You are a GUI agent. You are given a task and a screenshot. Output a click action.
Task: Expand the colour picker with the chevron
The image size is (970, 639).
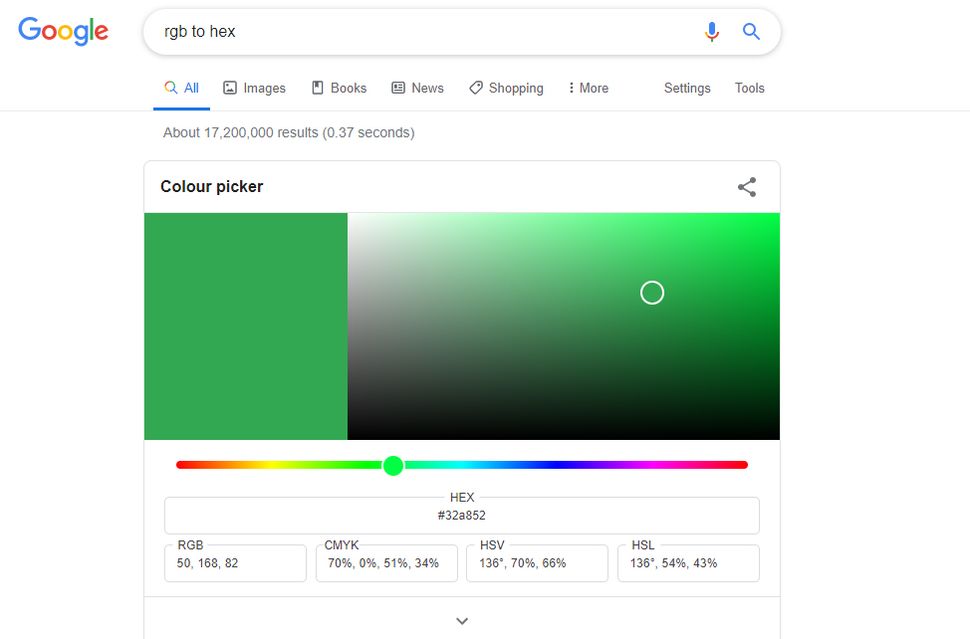(461, 620)
